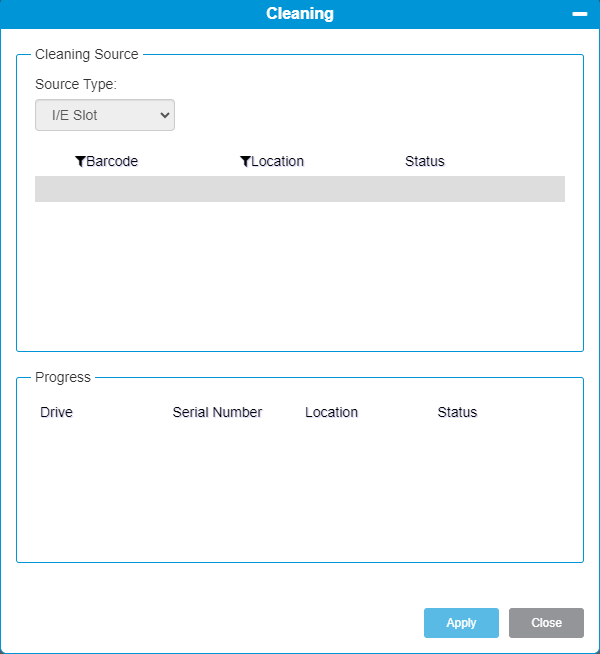Click the Source Type label

[76, 85]
